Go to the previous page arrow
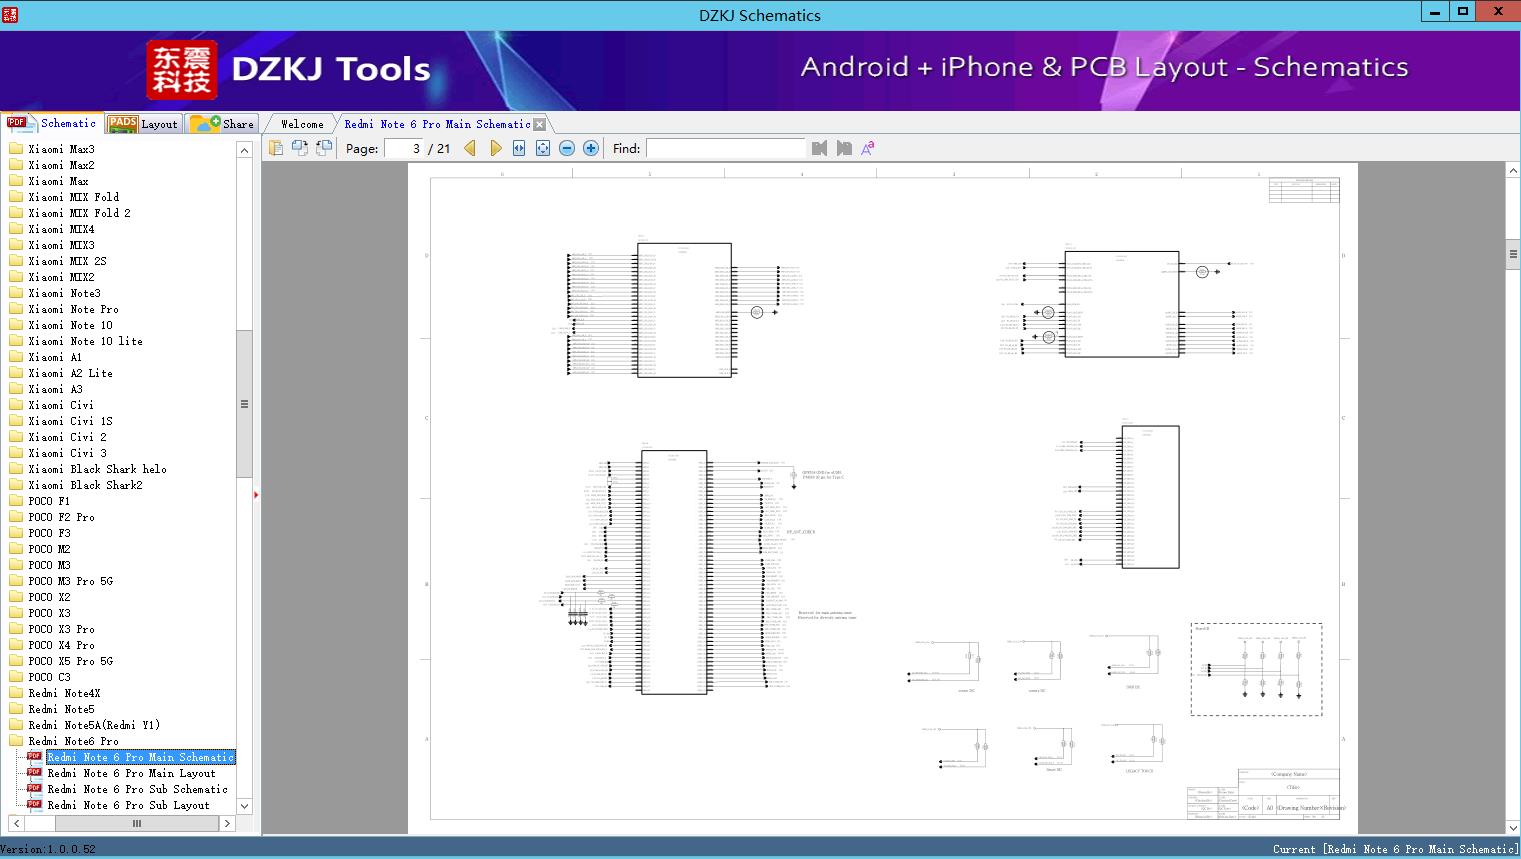The width and height of the screenshot is (1521, 859). (x=470, y=148)
